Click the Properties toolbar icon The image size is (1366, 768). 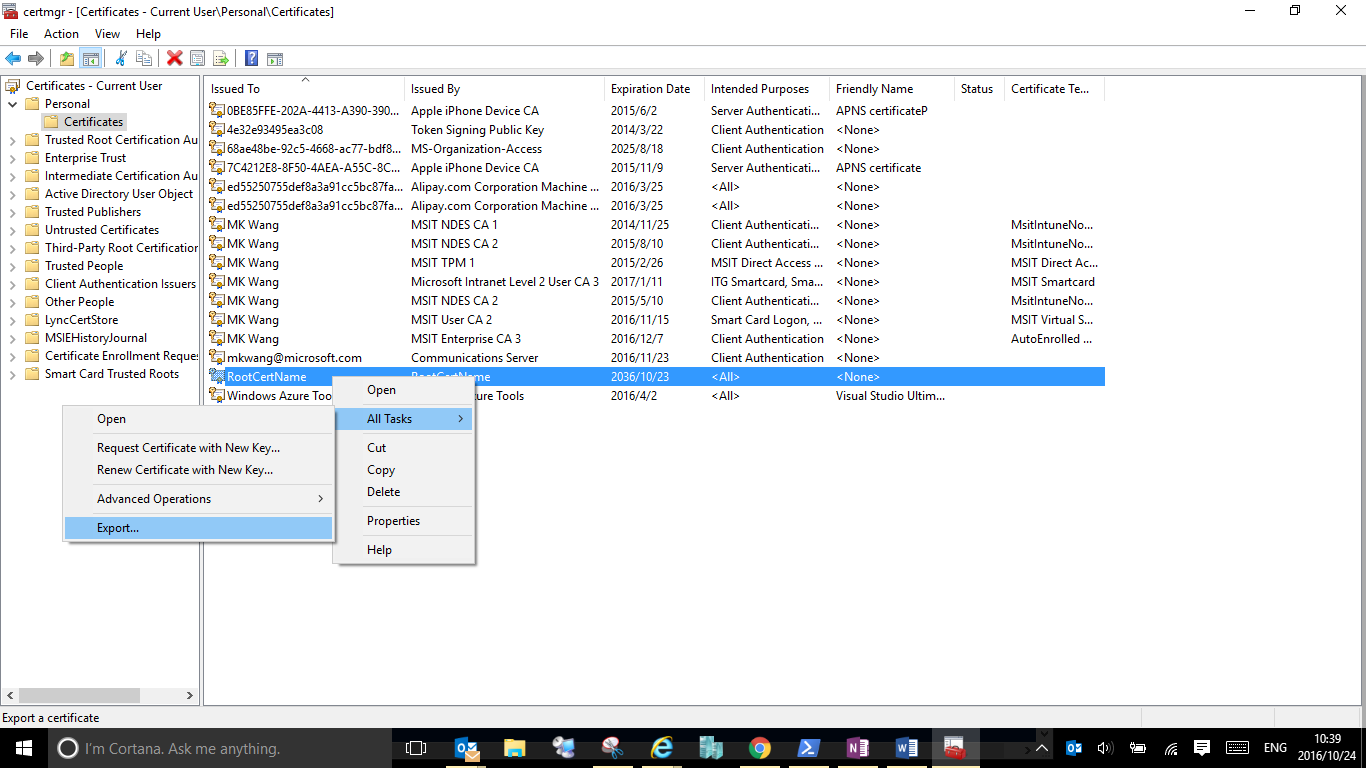point(198,59)
